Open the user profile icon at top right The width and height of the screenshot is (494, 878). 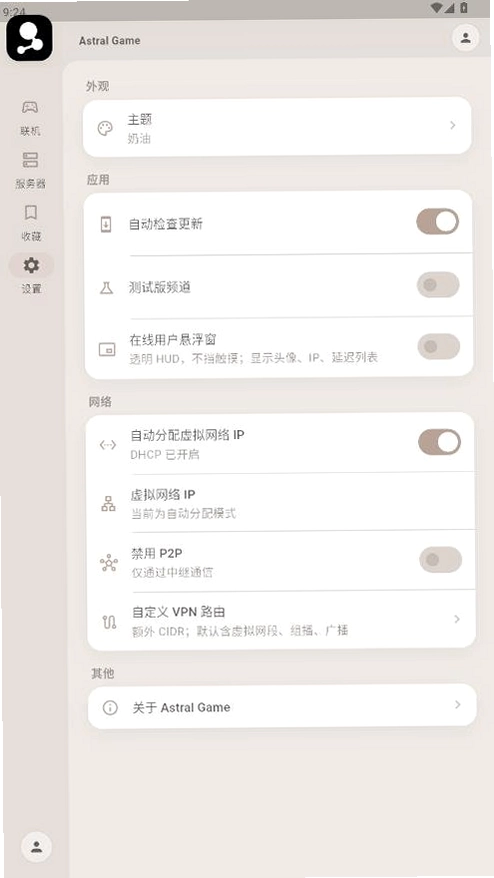click(x=465, y=38)
